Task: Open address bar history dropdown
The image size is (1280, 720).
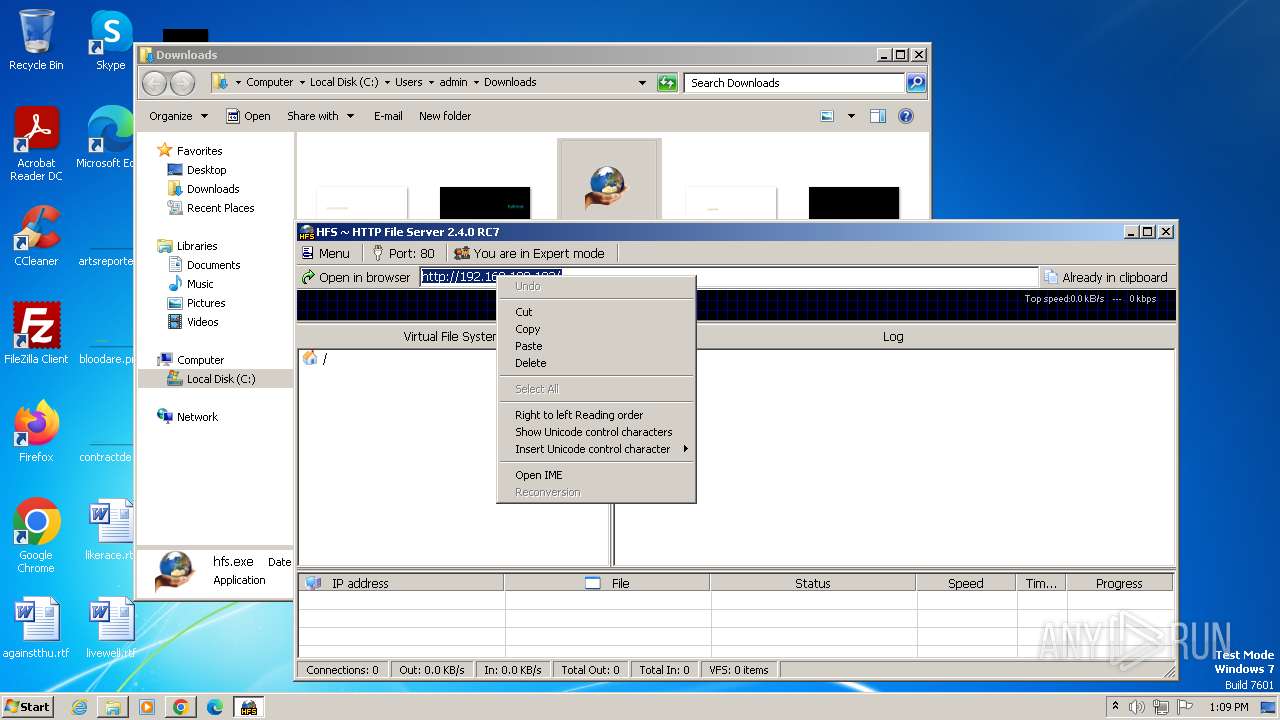Action: tap(642, 83)
